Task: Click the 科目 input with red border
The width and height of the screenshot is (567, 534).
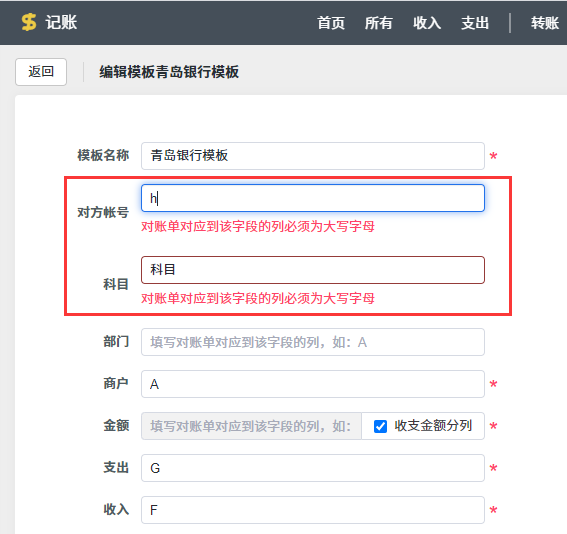Action: click(x=313, y=270)
